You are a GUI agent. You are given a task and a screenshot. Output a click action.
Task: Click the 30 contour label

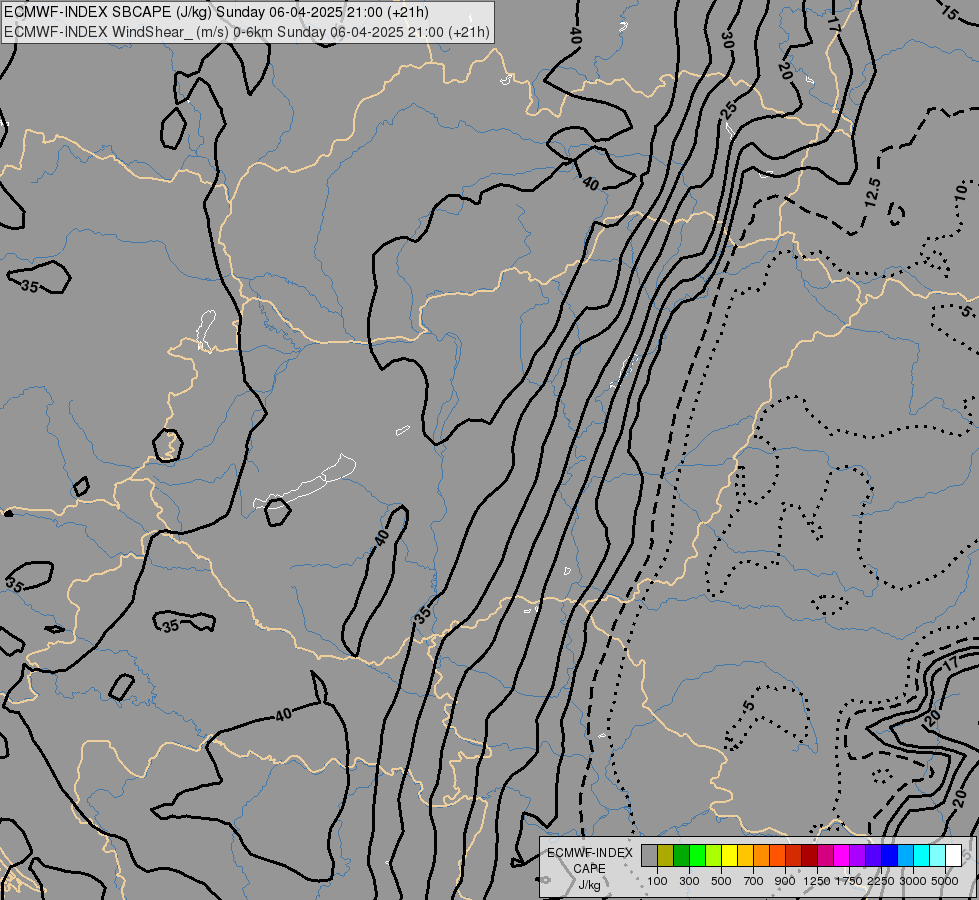click(727, 41)
